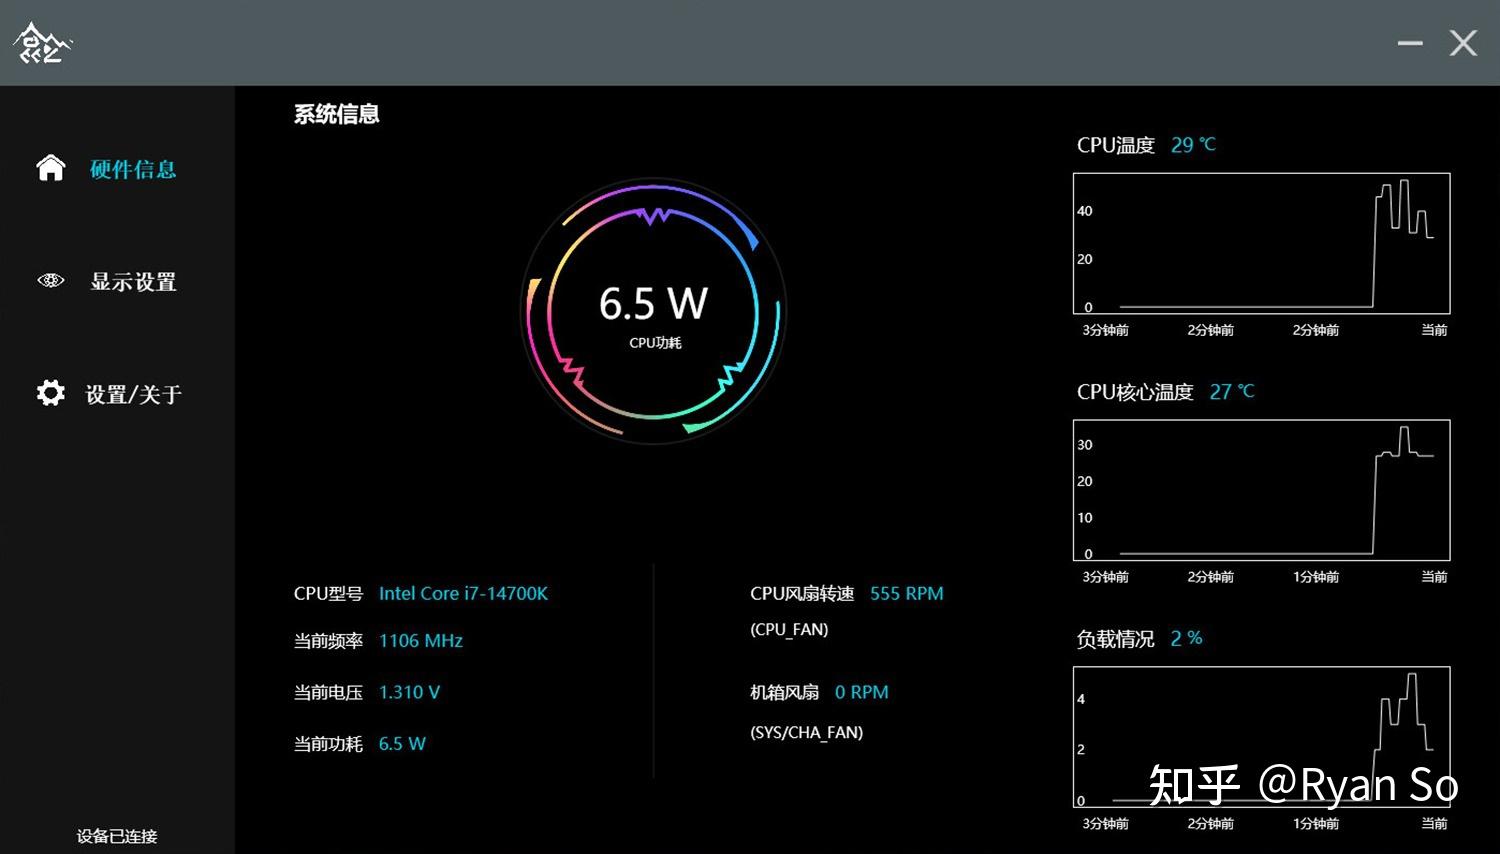Viewport: 1500px width, 854px height.
Task: Click the CPU风扇转速 label
Action: 802,593
